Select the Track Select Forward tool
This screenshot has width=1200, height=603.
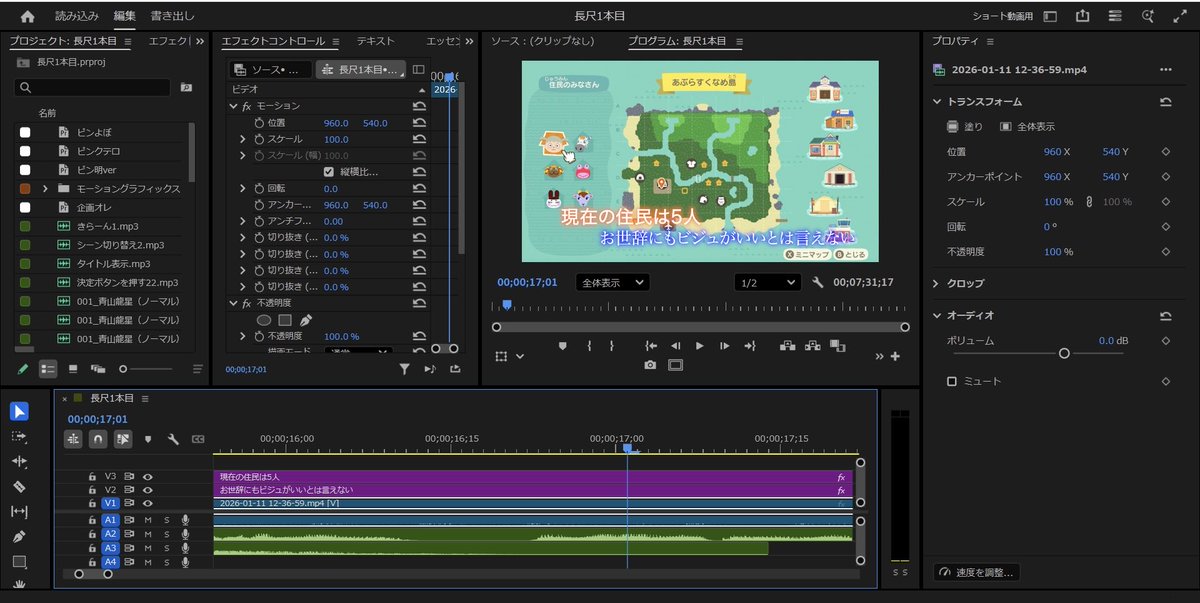[x=19, y=437]
